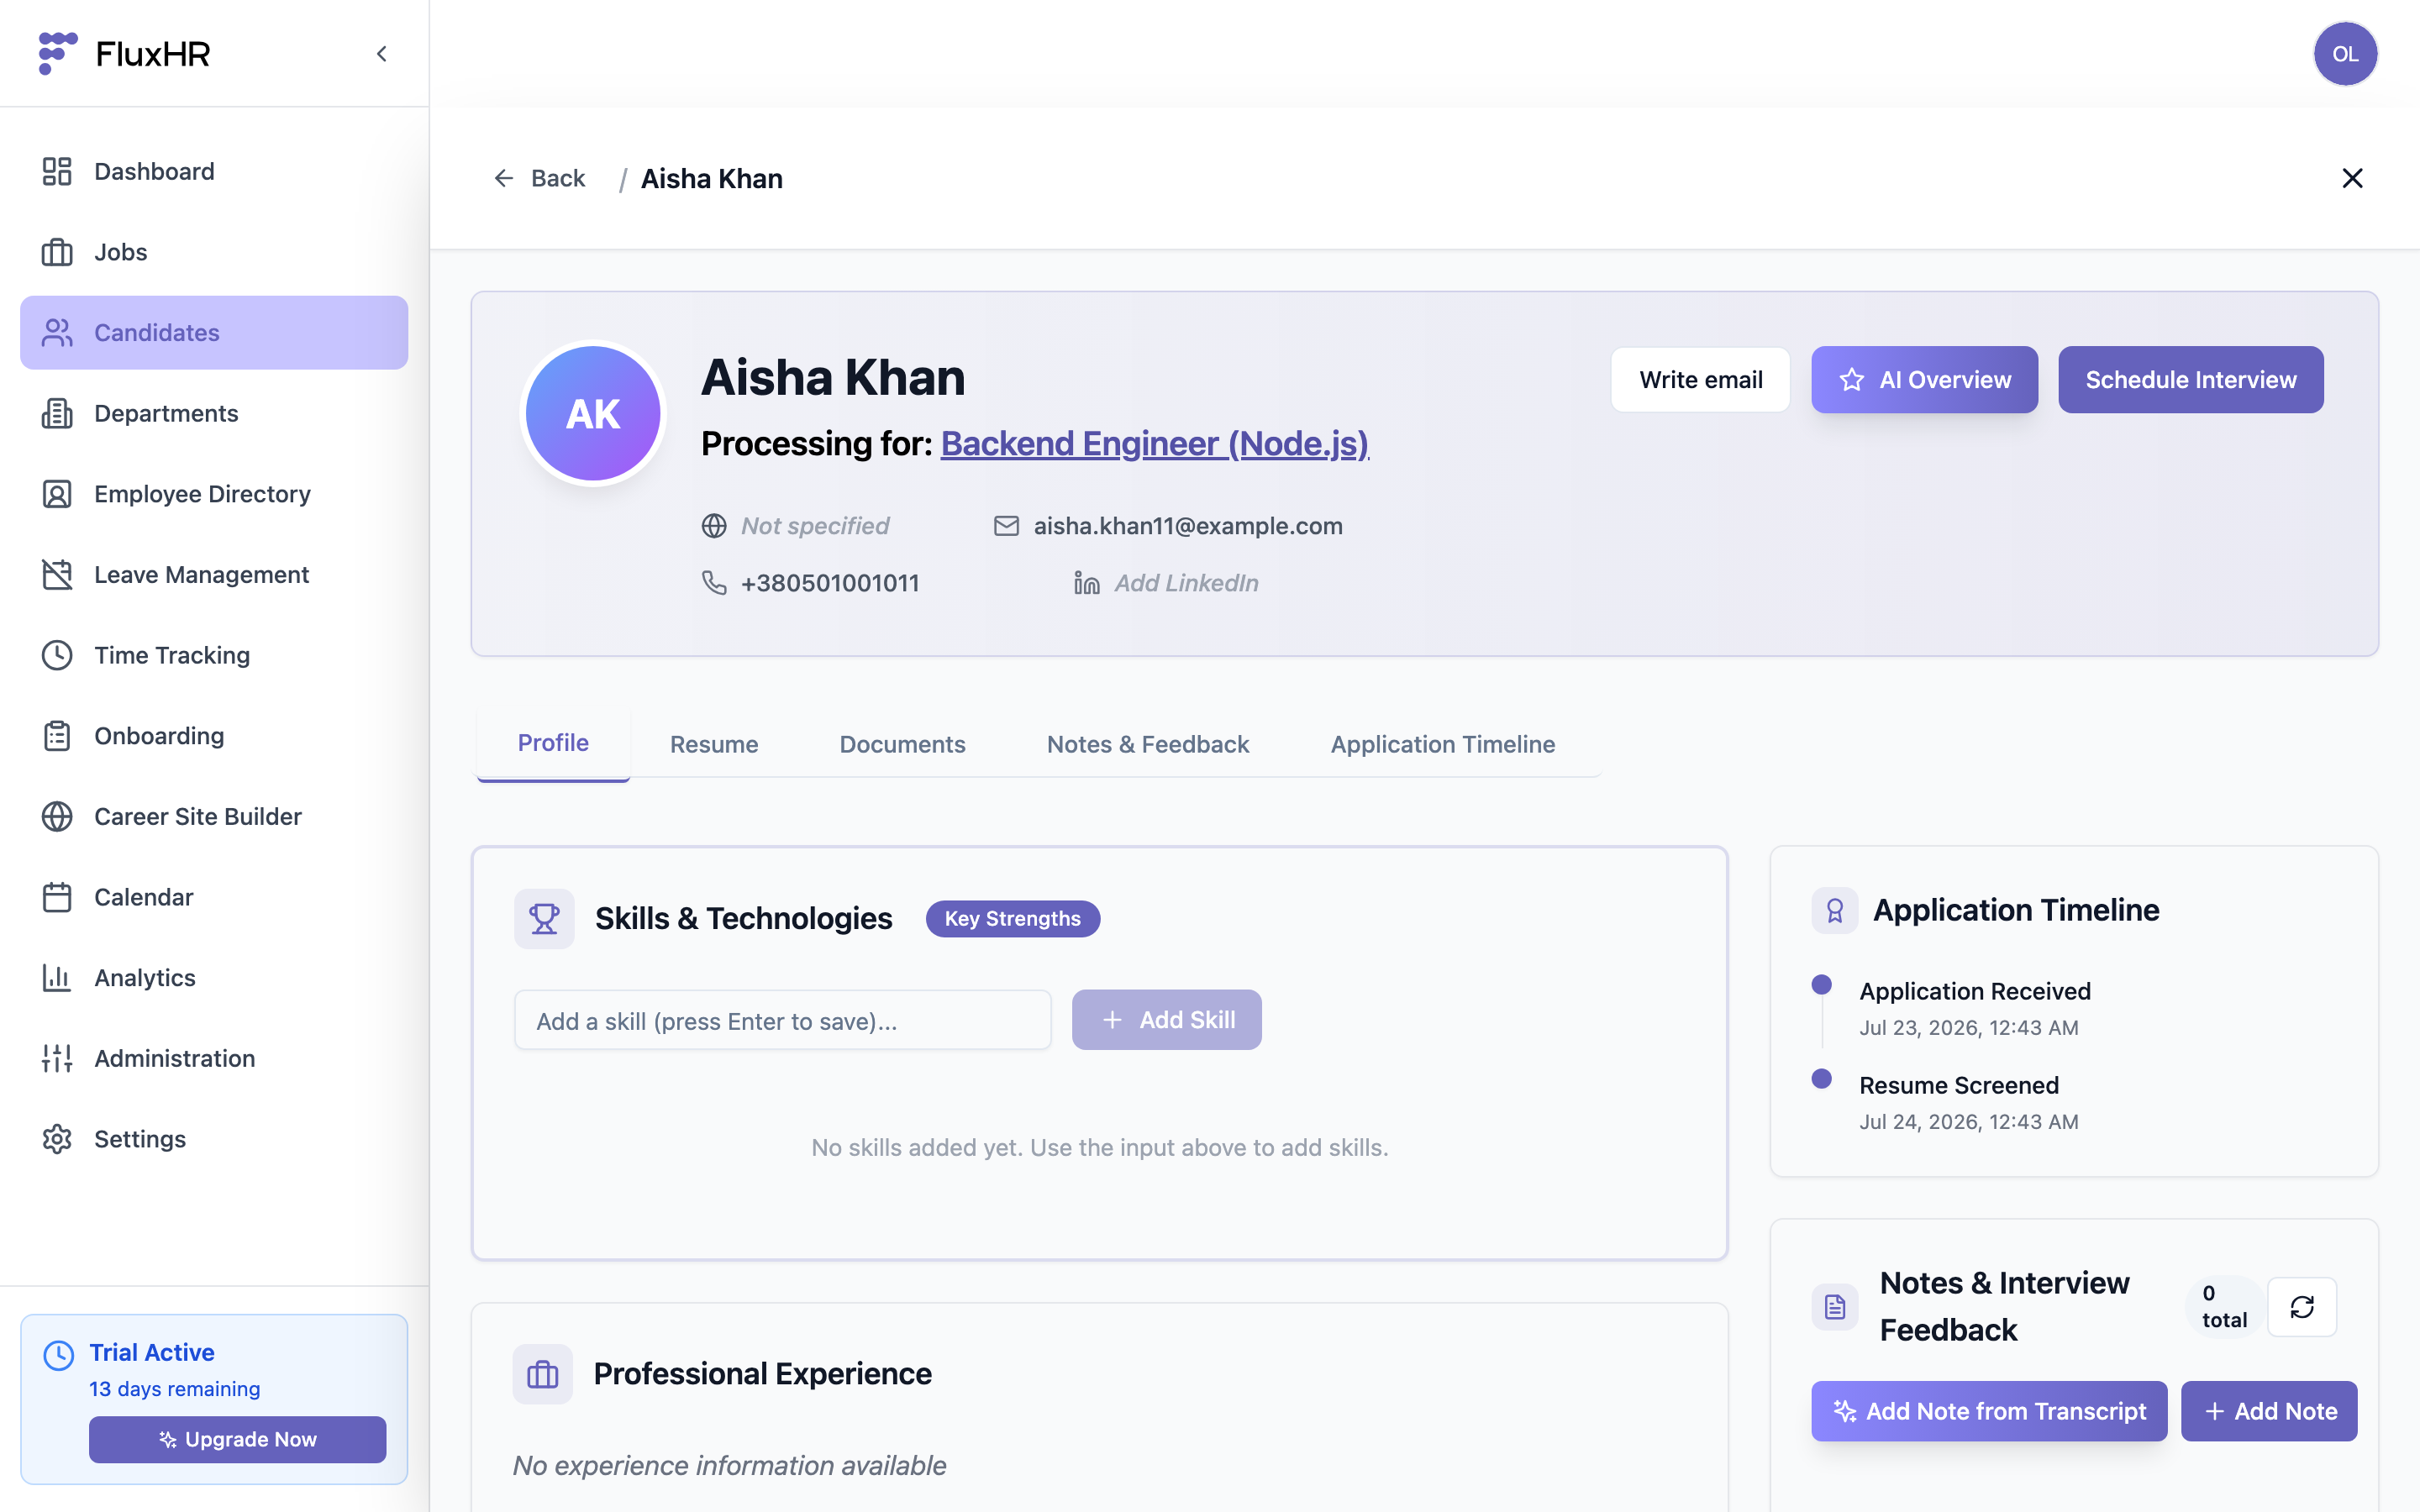Screen dimensions: 2420x1512
Task: Go to Employee Directory menu item
Action: click(x=214, y=494)
